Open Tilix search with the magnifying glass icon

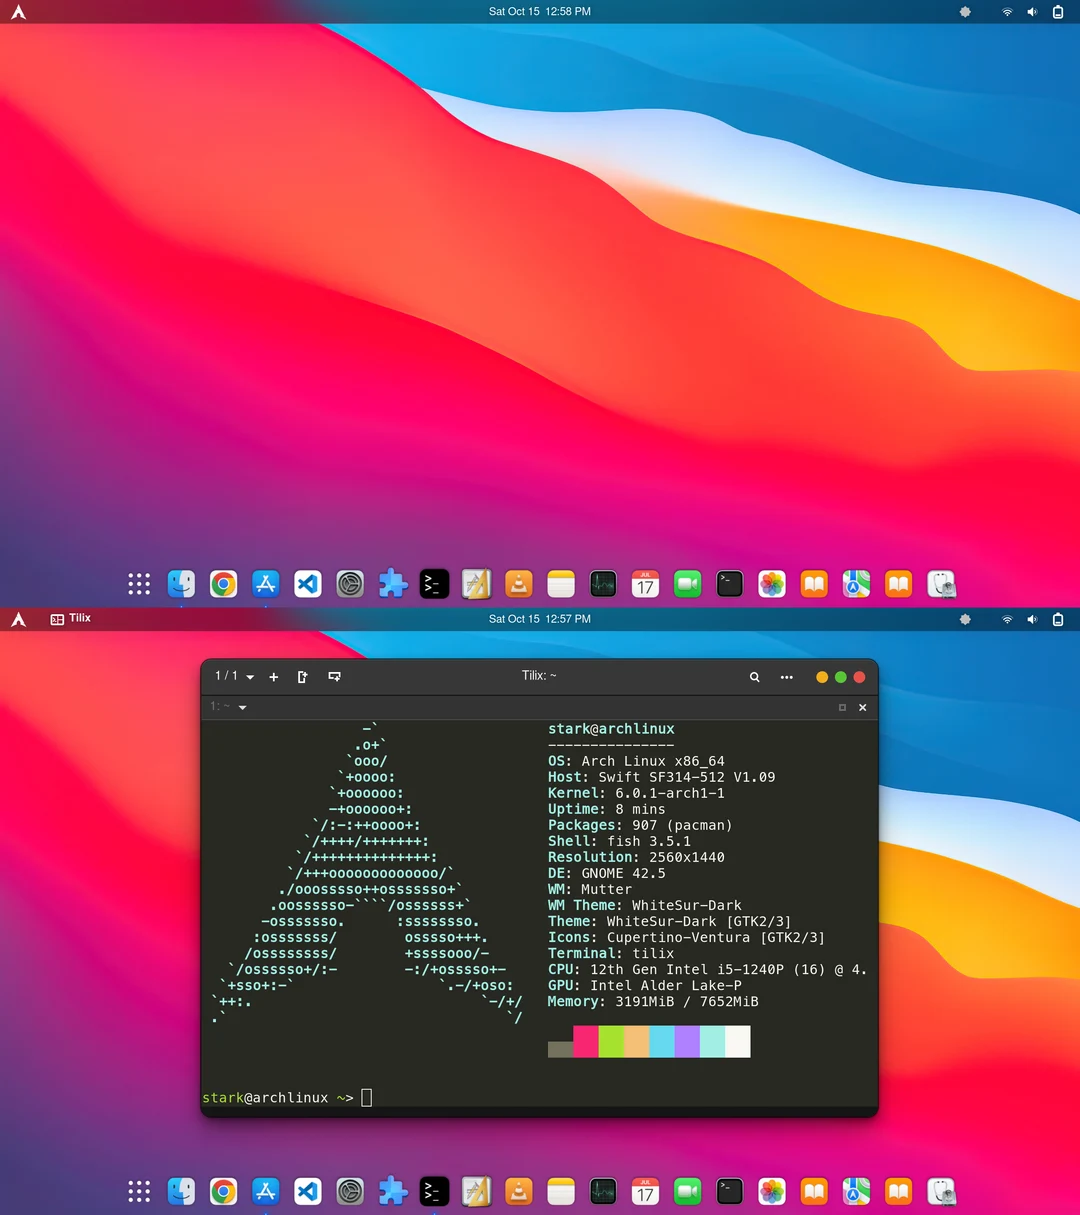coord(755,677)
